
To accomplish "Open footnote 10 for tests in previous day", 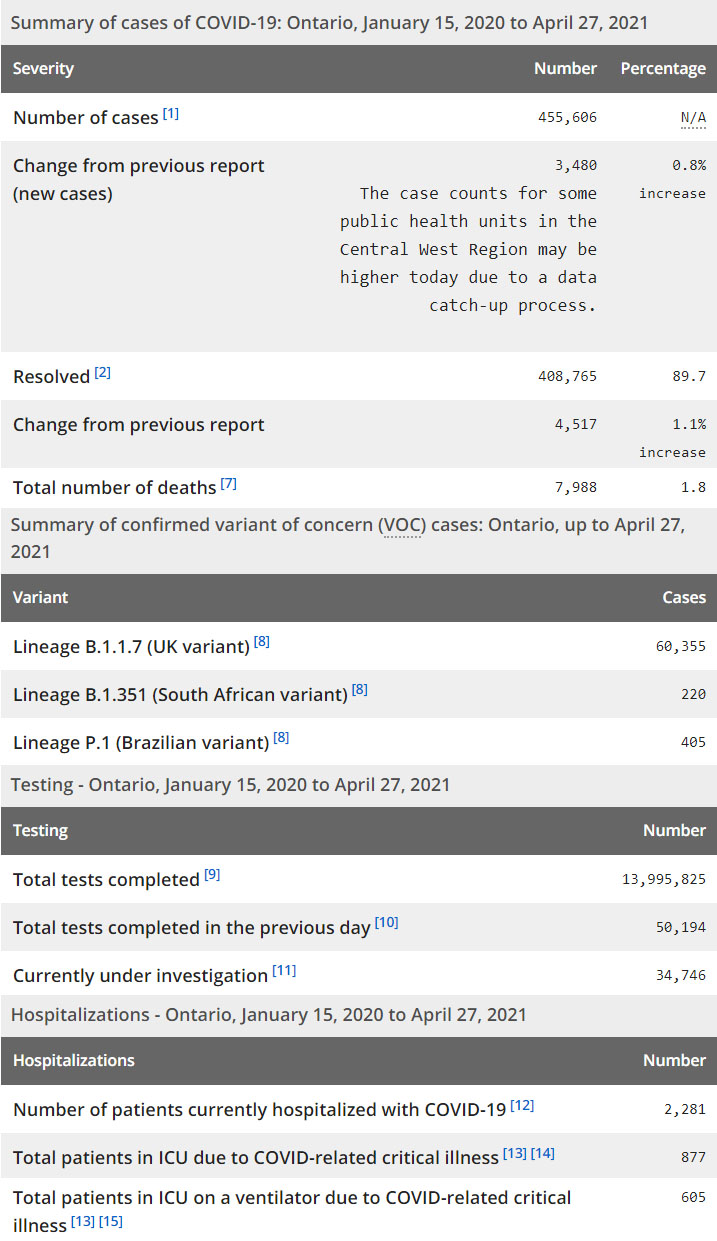I will click(x=386, y=923).
